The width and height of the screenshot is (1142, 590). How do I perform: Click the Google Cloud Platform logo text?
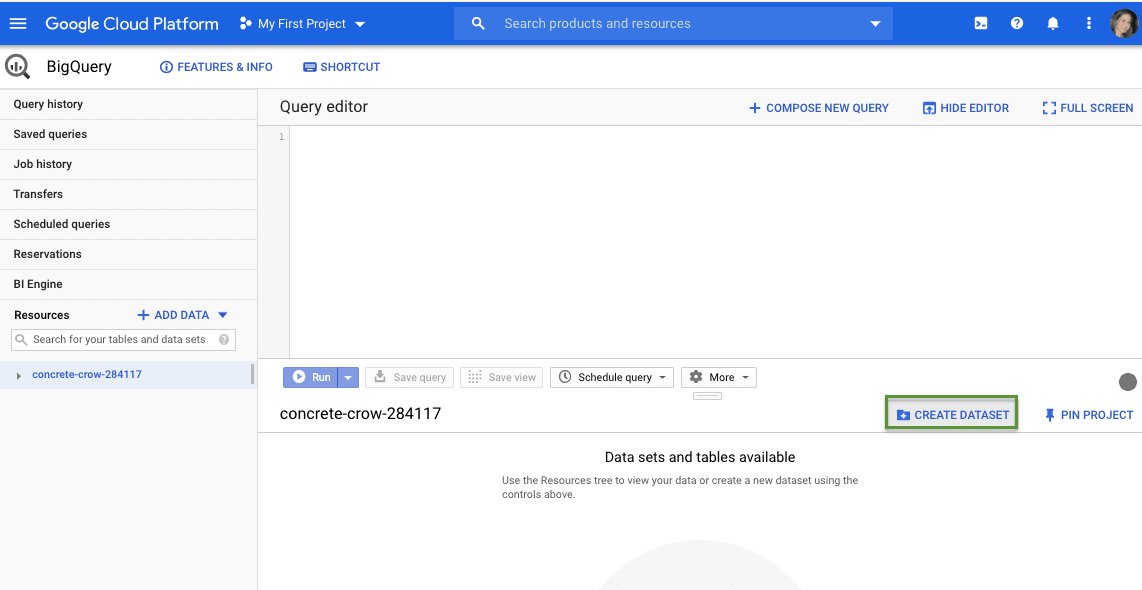coord(132,23)
